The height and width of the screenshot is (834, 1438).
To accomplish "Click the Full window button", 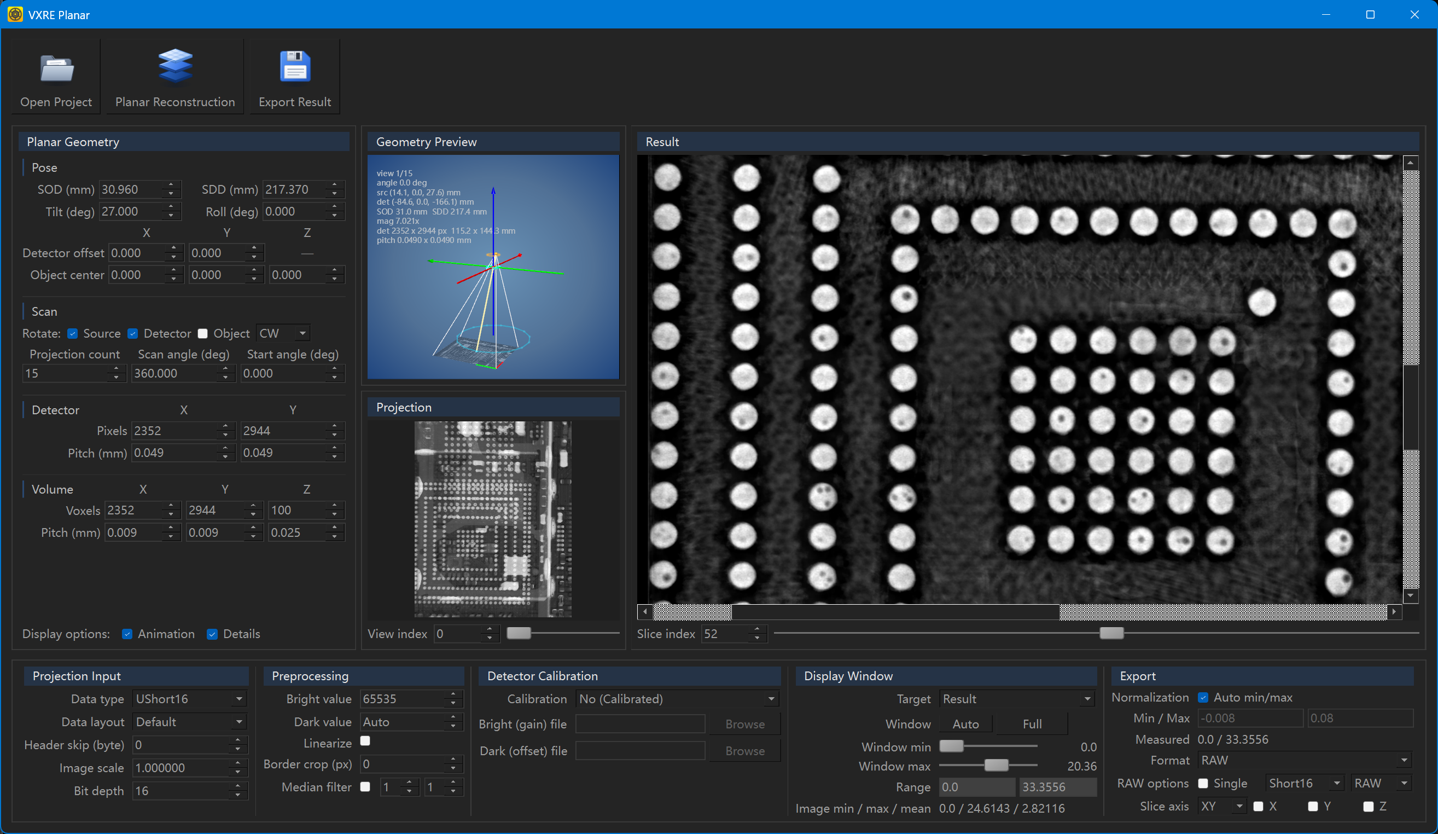I will point(1032,724).
